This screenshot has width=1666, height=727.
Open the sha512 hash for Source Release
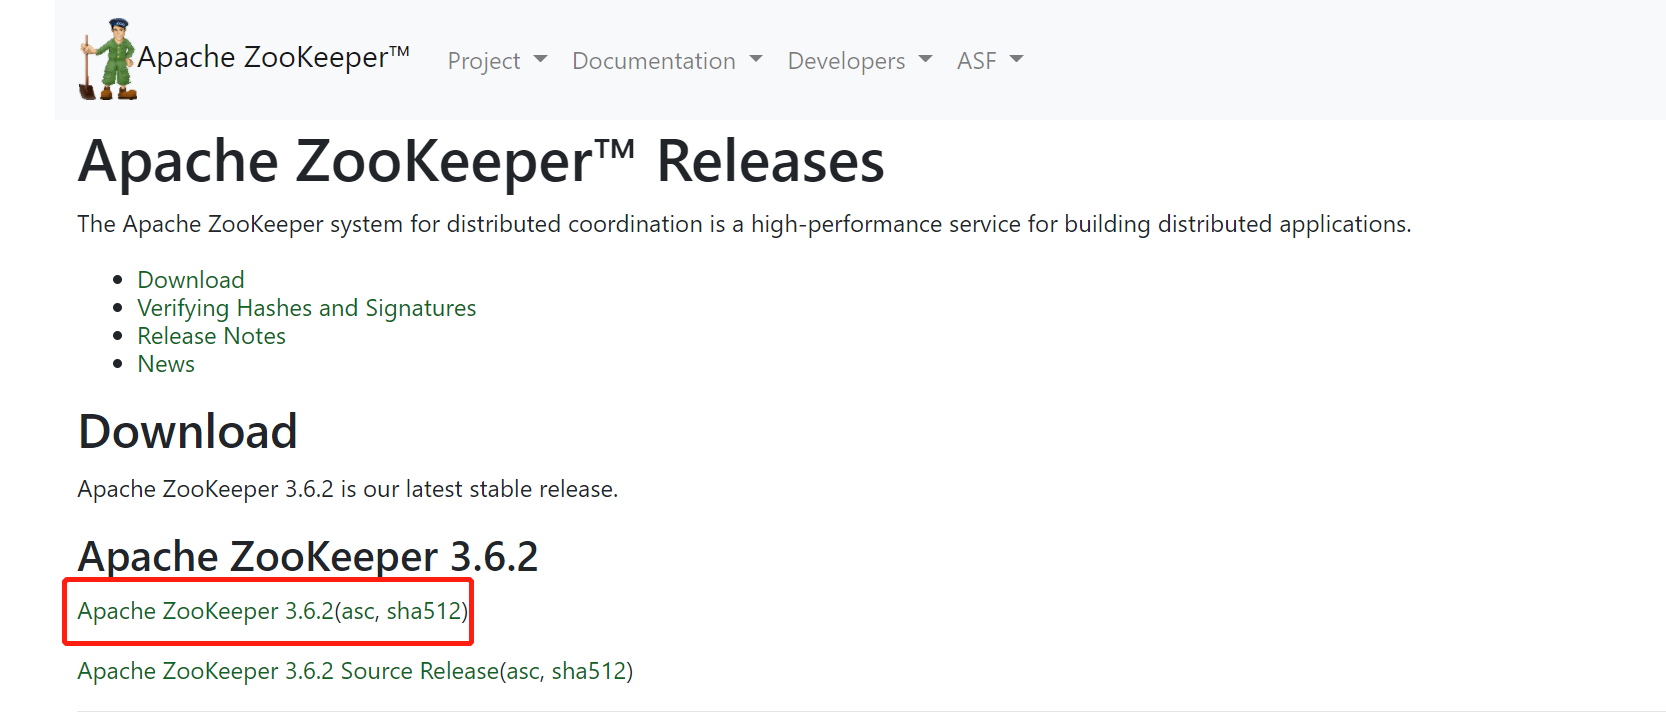click(589, 671)
